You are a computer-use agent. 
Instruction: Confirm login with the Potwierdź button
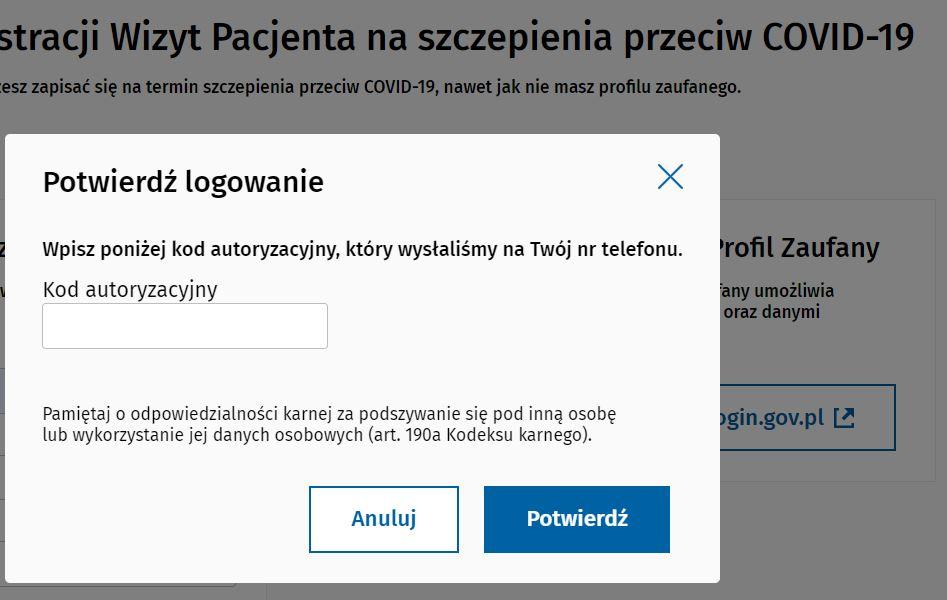pos(577,519)
